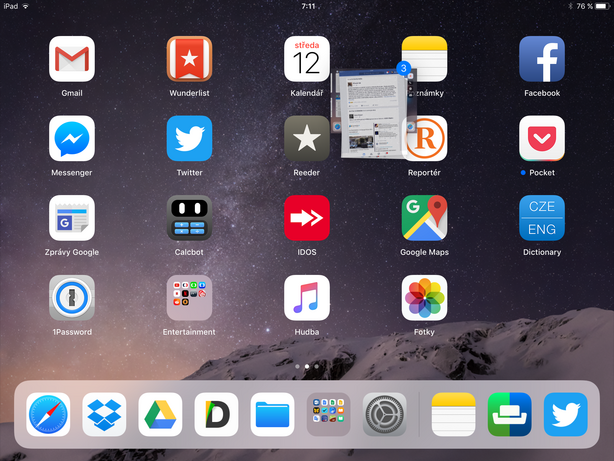Open the D app in dock
The image size is (614, 461).
216,414
